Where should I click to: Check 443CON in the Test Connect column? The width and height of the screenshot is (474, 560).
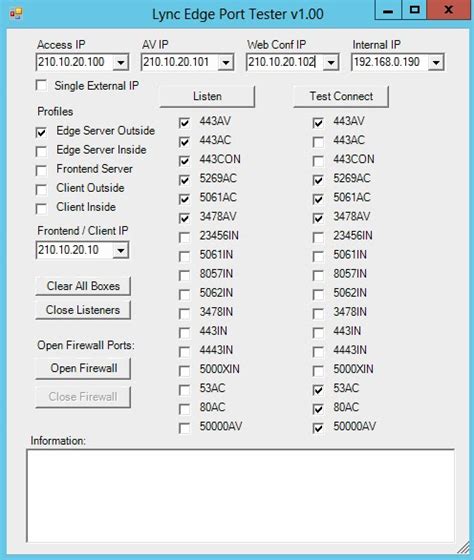[318, 161]
